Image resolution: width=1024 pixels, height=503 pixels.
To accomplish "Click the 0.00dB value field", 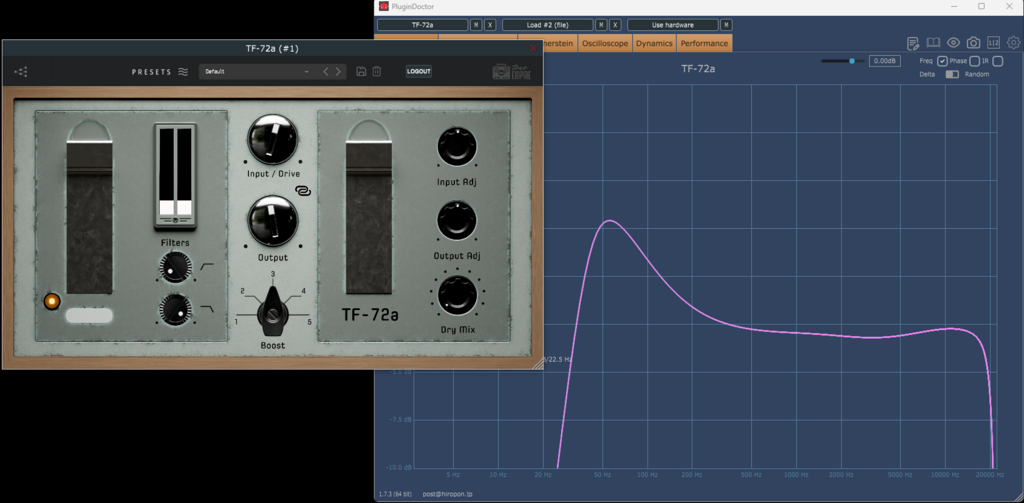I will pyautogui.click(x=885, y=61).
